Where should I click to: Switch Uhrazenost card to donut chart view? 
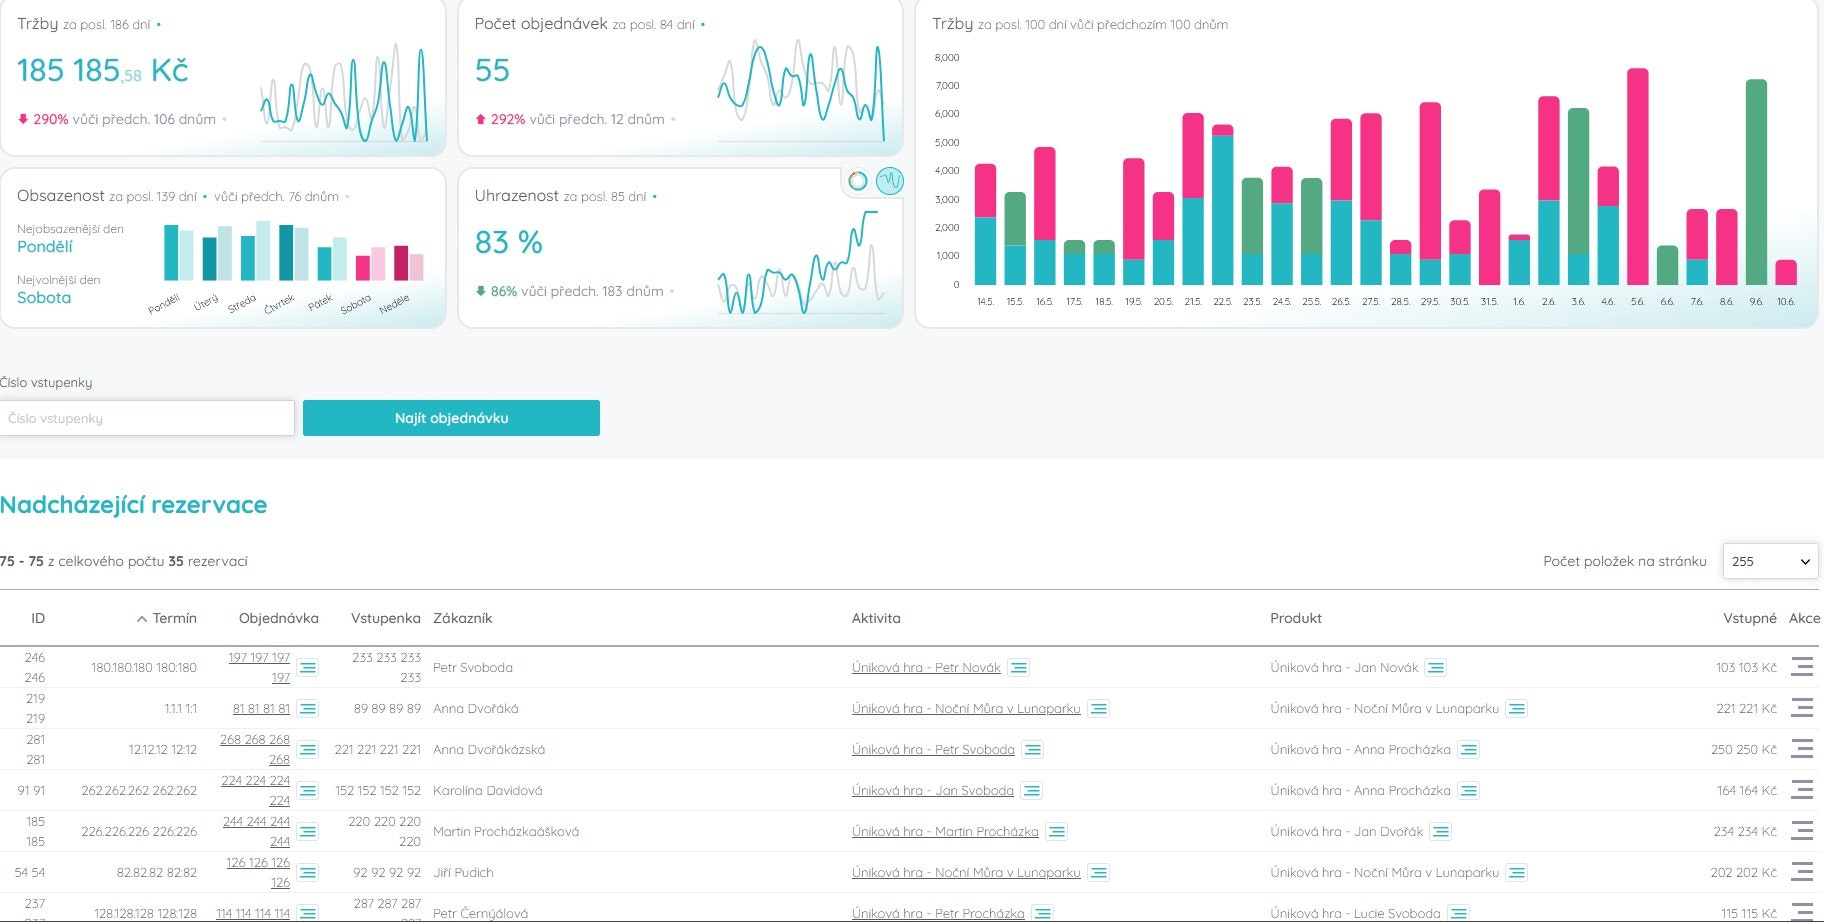857,181
